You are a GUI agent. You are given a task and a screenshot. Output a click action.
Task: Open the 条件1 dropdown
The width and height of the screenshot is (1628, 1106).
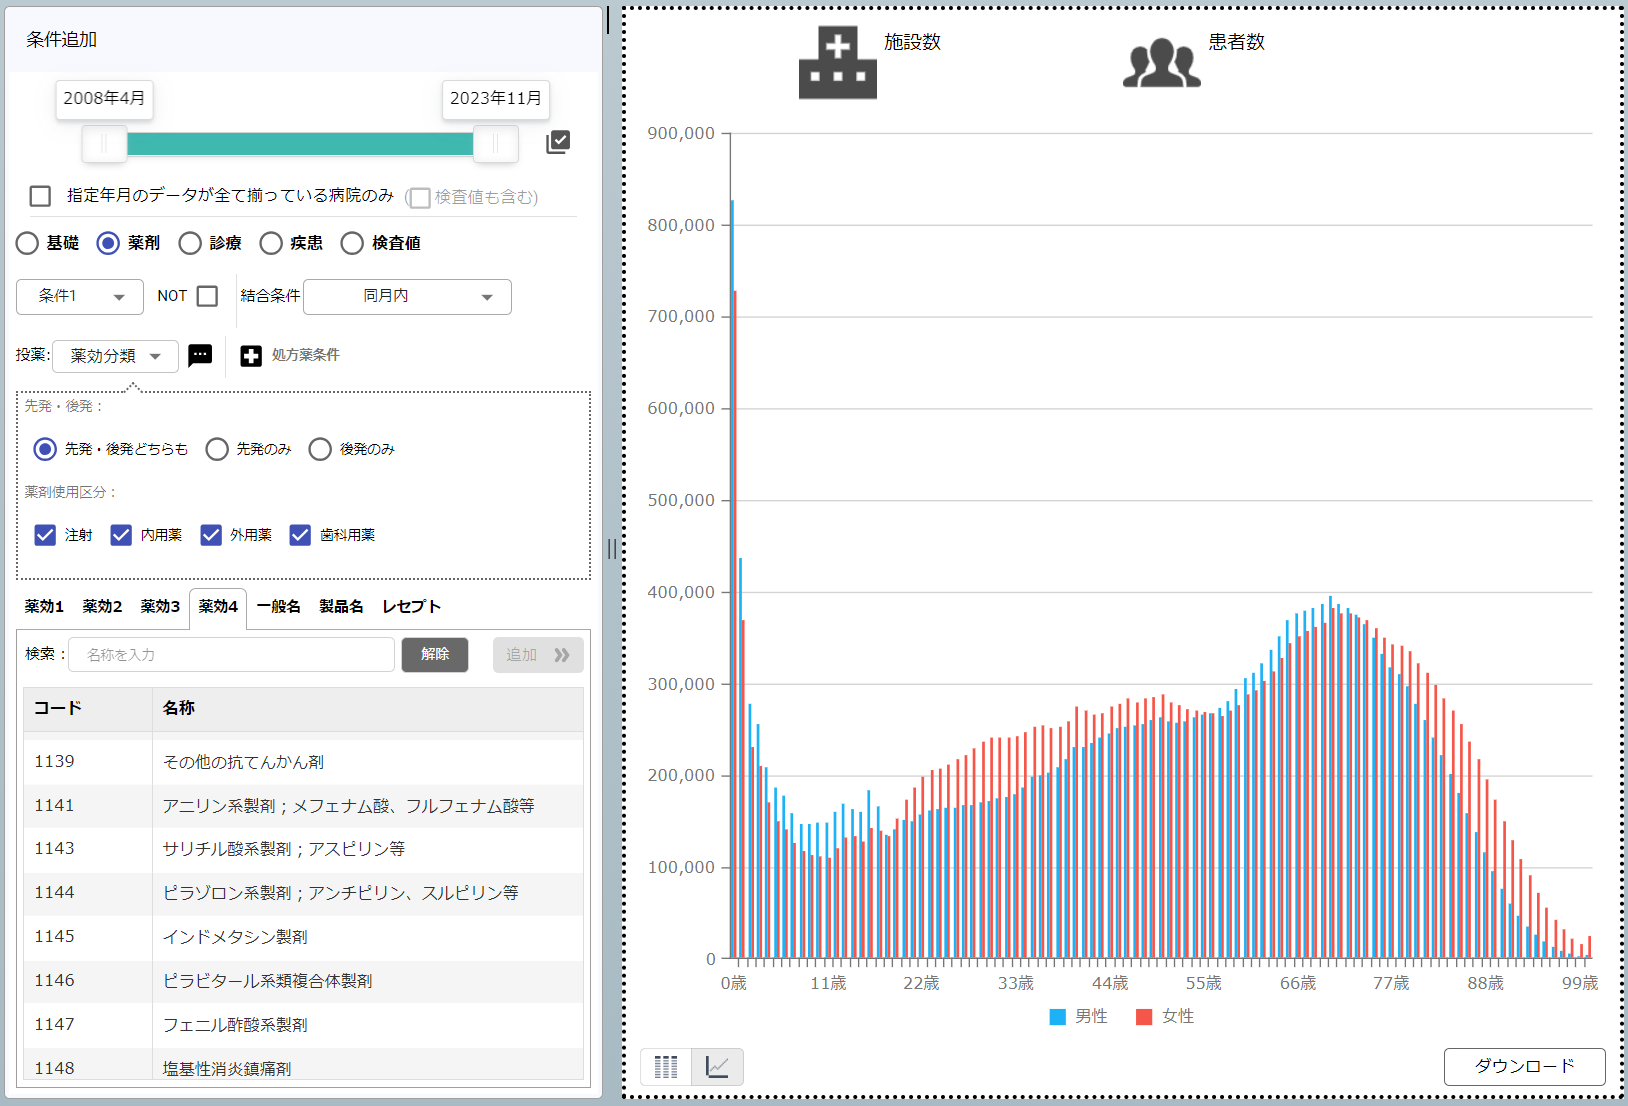coord(80,297)
